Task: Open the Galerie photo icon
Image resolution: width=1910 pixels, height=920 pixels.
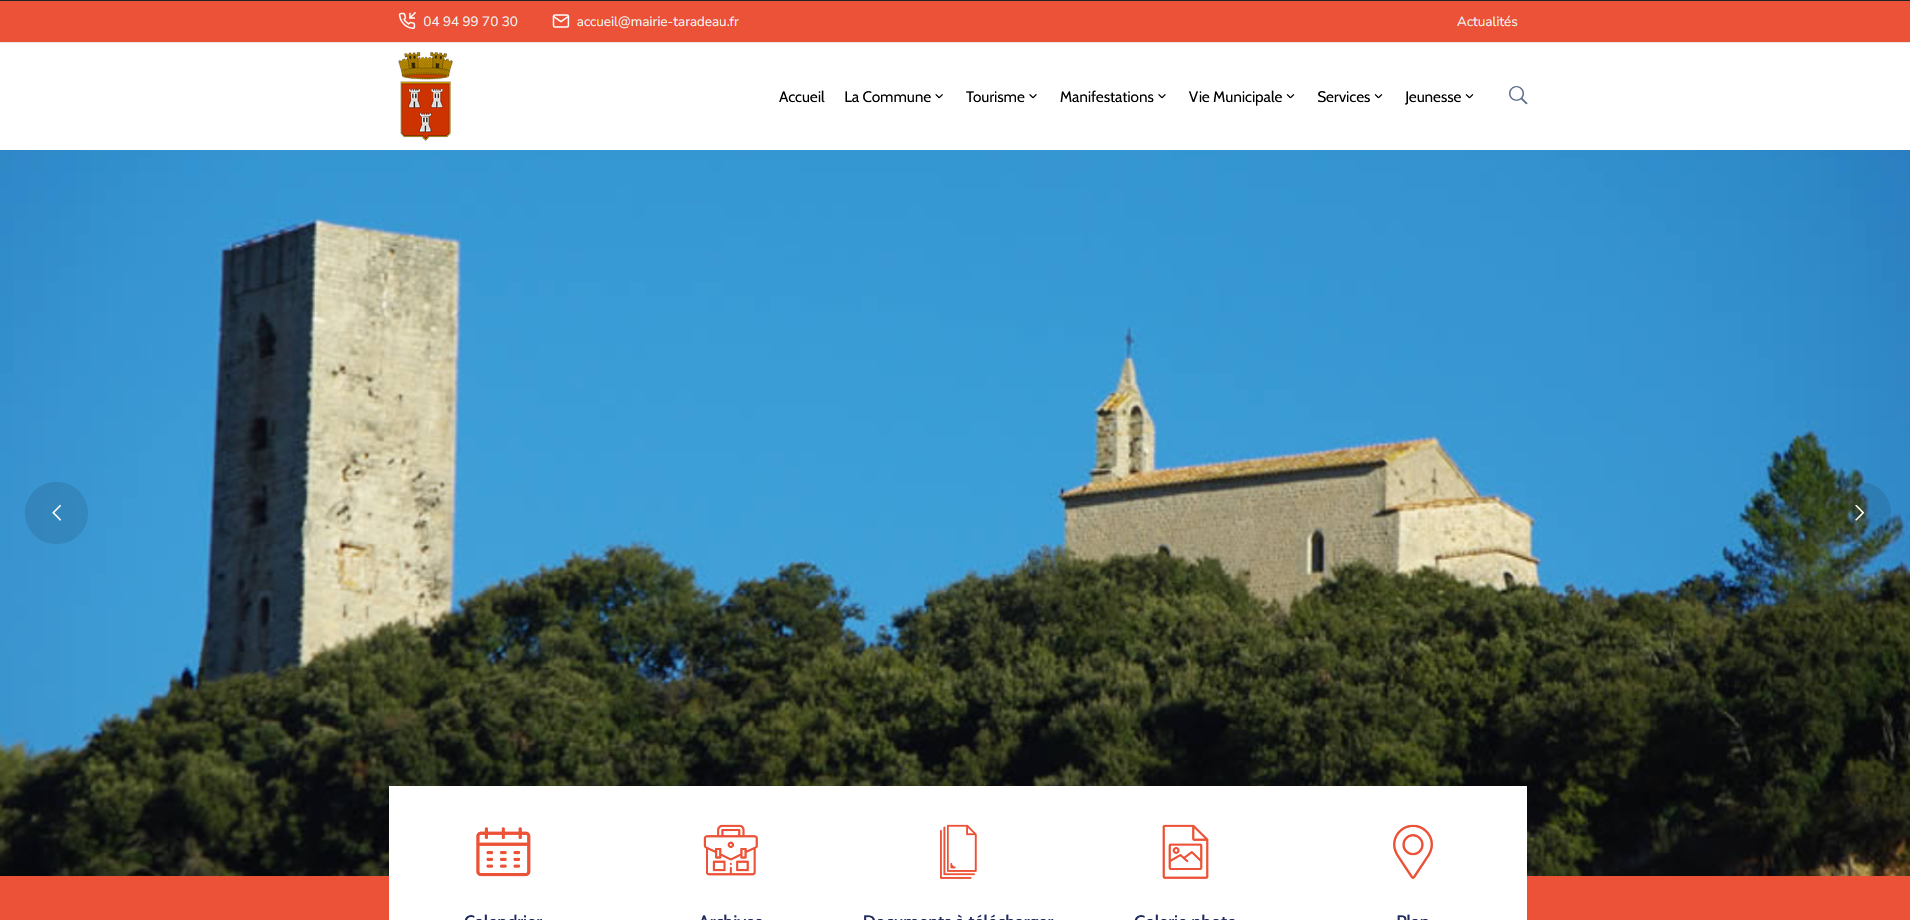Action: [1185, 852]
